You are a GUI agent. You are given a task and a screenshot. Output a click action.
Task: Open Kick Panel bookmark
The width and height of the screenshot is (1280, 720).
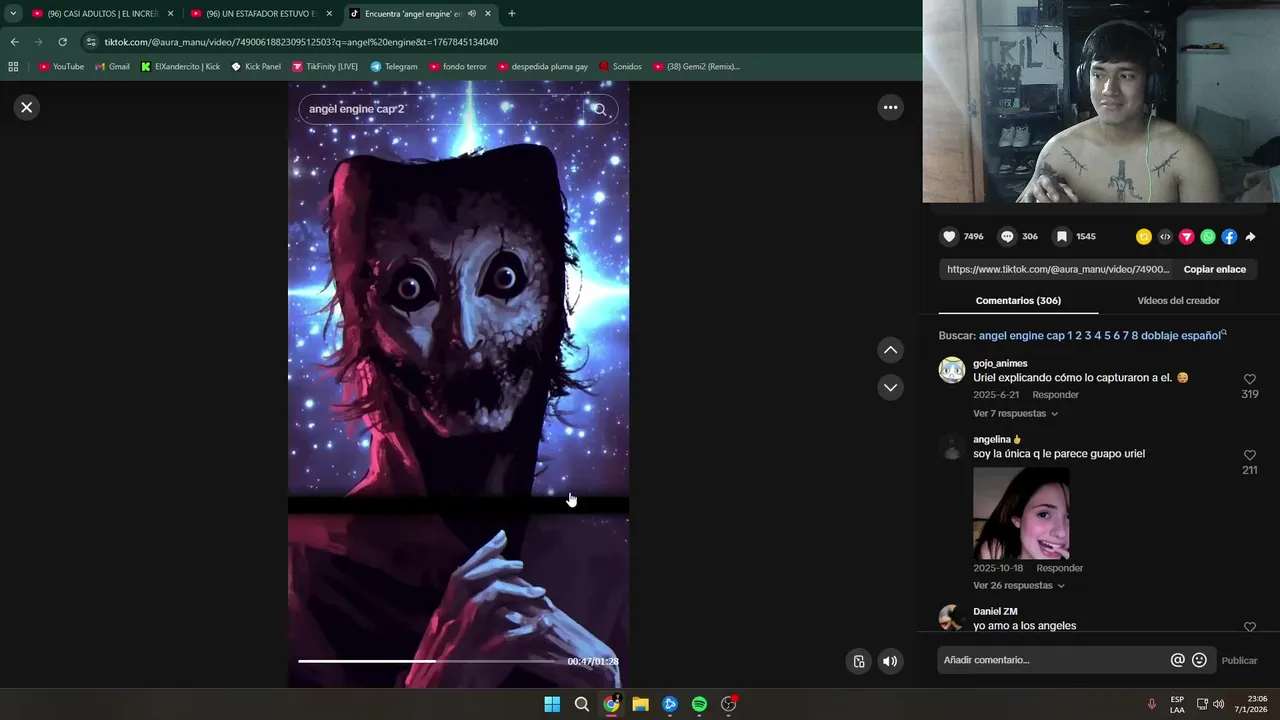256,67
